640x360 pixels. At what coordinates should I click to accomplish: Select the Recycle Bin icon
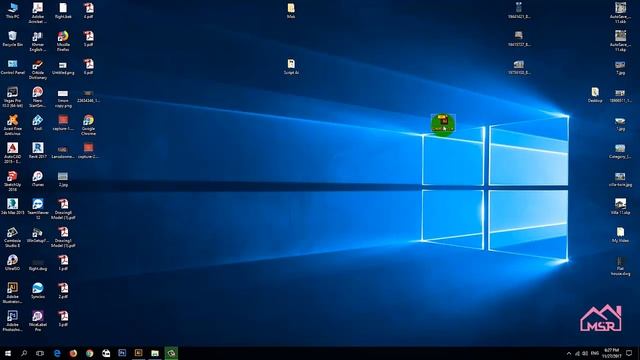tap(13, 39)
